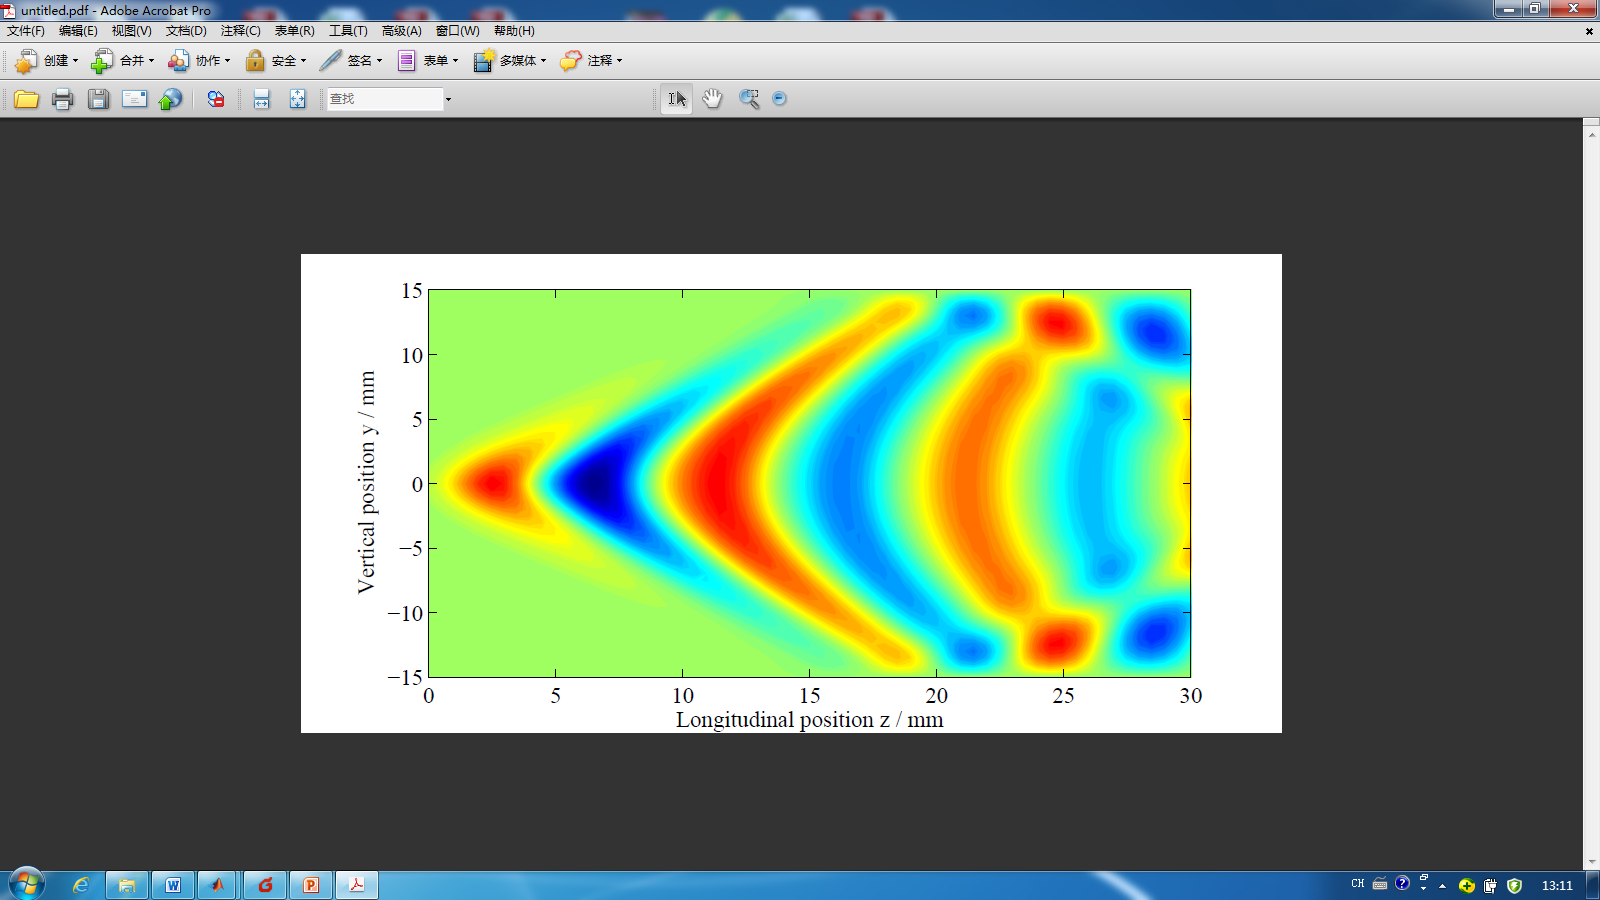Screen dimensions: 1600x900
Task: Open the 文件(F) menu
Action: pyautogui.click(x=26, y=31)
